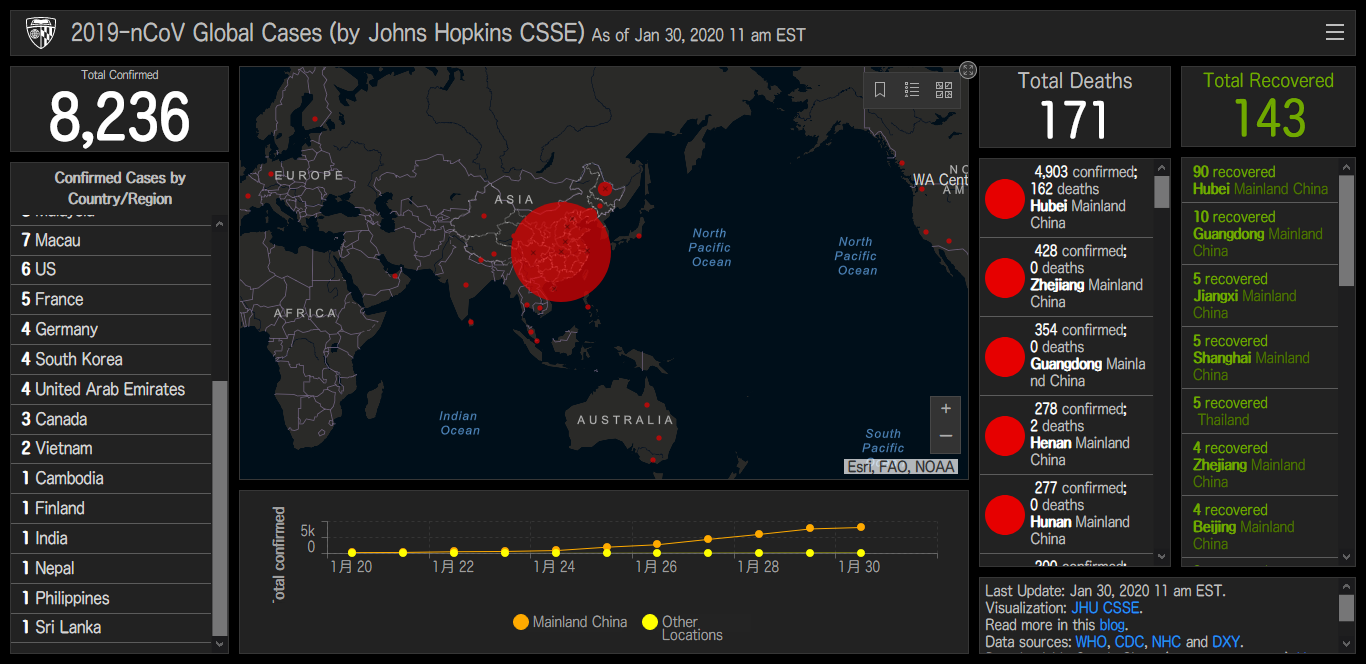Select the 2 Vietnam row
The image size is (1366, 664).
(x=111, y=449)
